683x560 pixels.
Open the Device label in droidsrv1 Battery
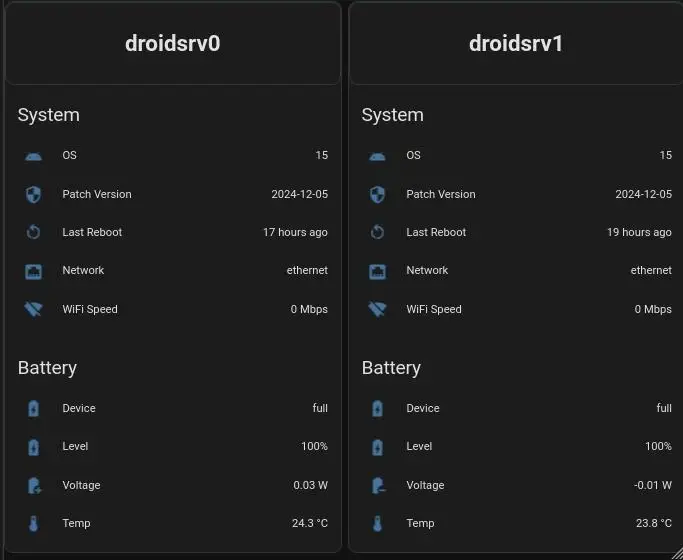click(423, 408)
